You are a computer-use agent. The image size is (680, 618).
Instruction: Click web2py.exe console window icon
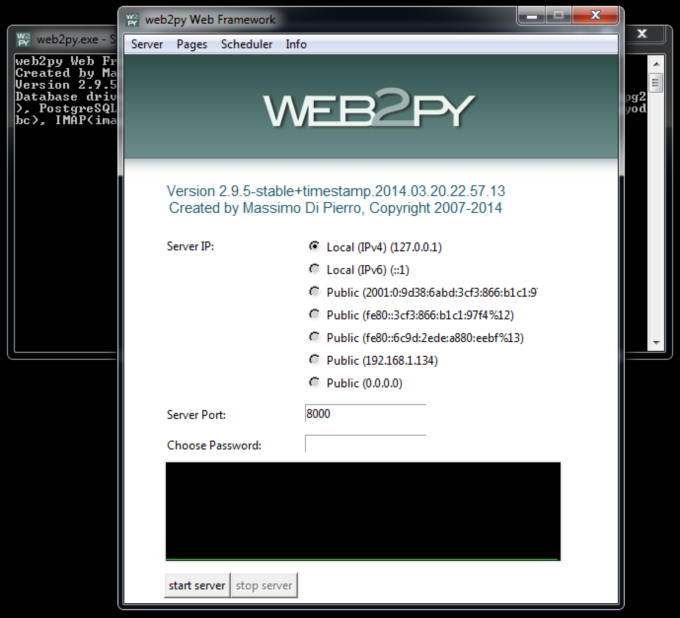point(23,39)
